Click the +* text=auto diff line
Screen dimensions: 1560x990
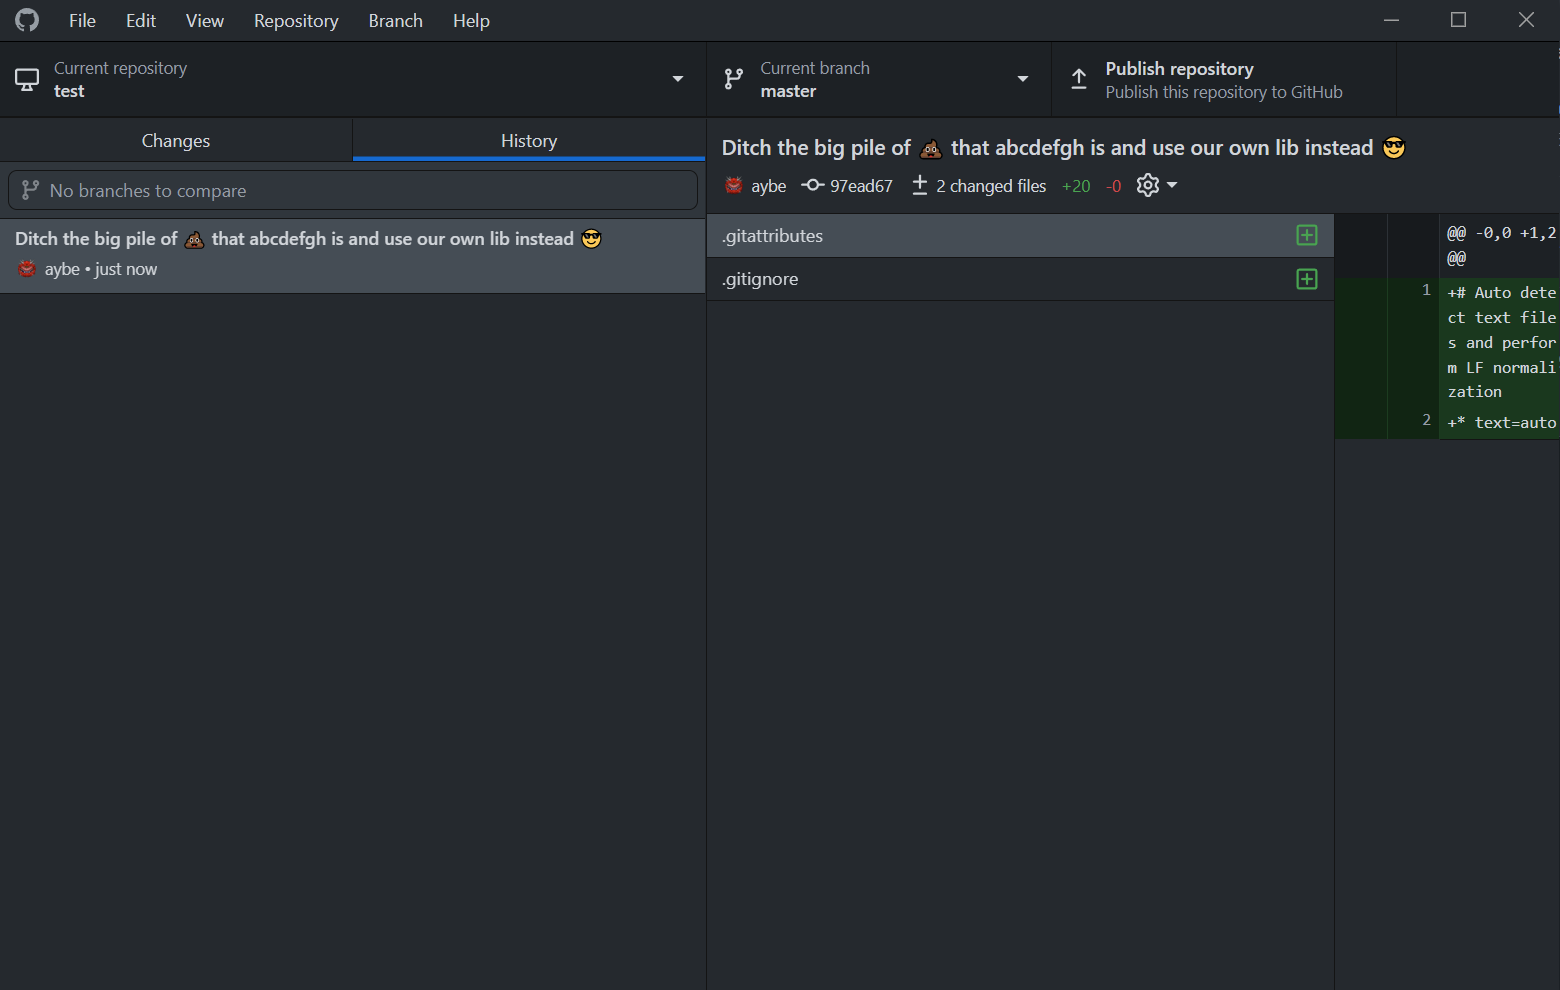pyautogui.click(x=1501, y=423)
